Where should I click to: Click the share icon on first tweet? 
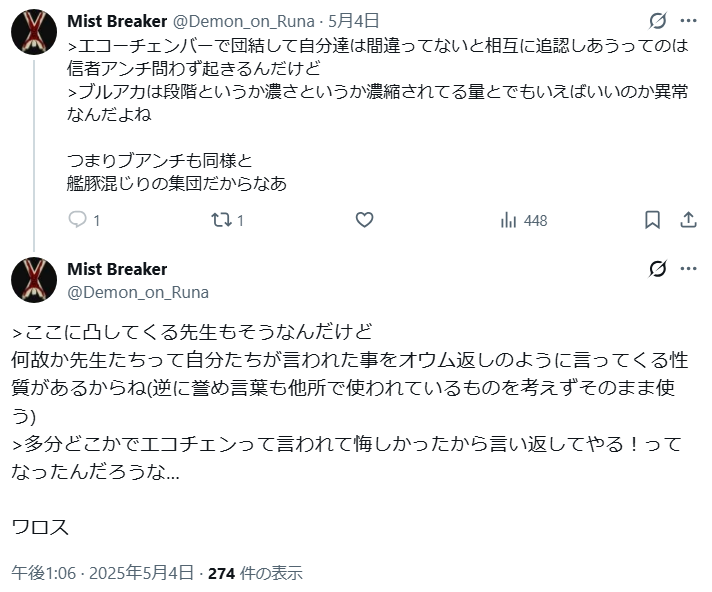tap(688, 220)
